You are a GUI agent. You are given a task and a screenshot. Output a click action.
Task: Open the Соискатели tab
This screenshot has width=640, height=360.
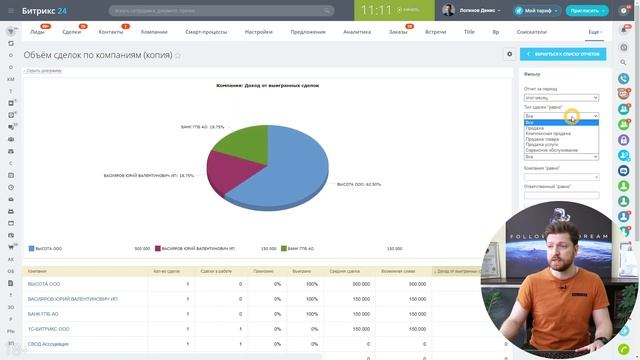(x=531, y=32)
